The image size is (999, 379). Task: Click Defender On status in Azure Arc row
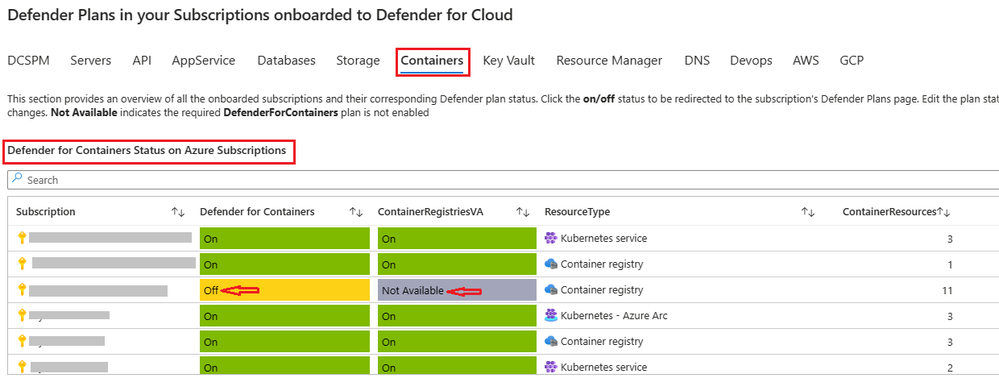(x=285, y=316)
